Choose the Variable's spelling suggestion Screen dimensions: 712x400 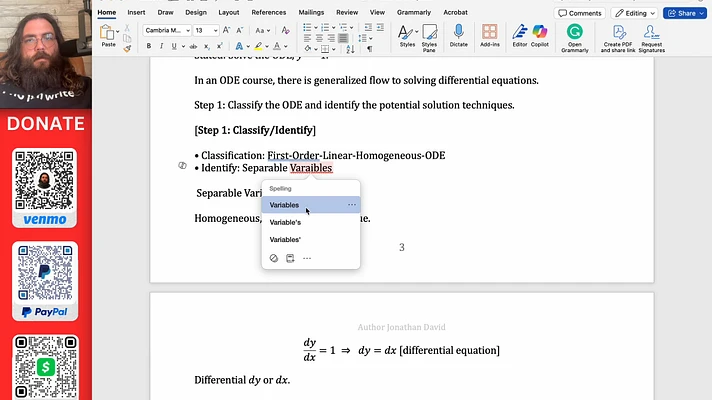311,222
